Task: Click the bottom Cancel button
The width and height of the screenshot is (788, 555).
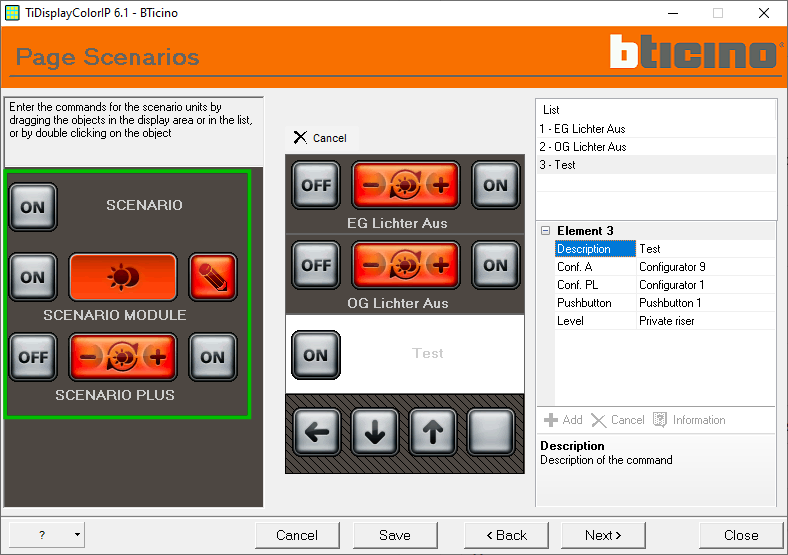Action: point(297,535)
